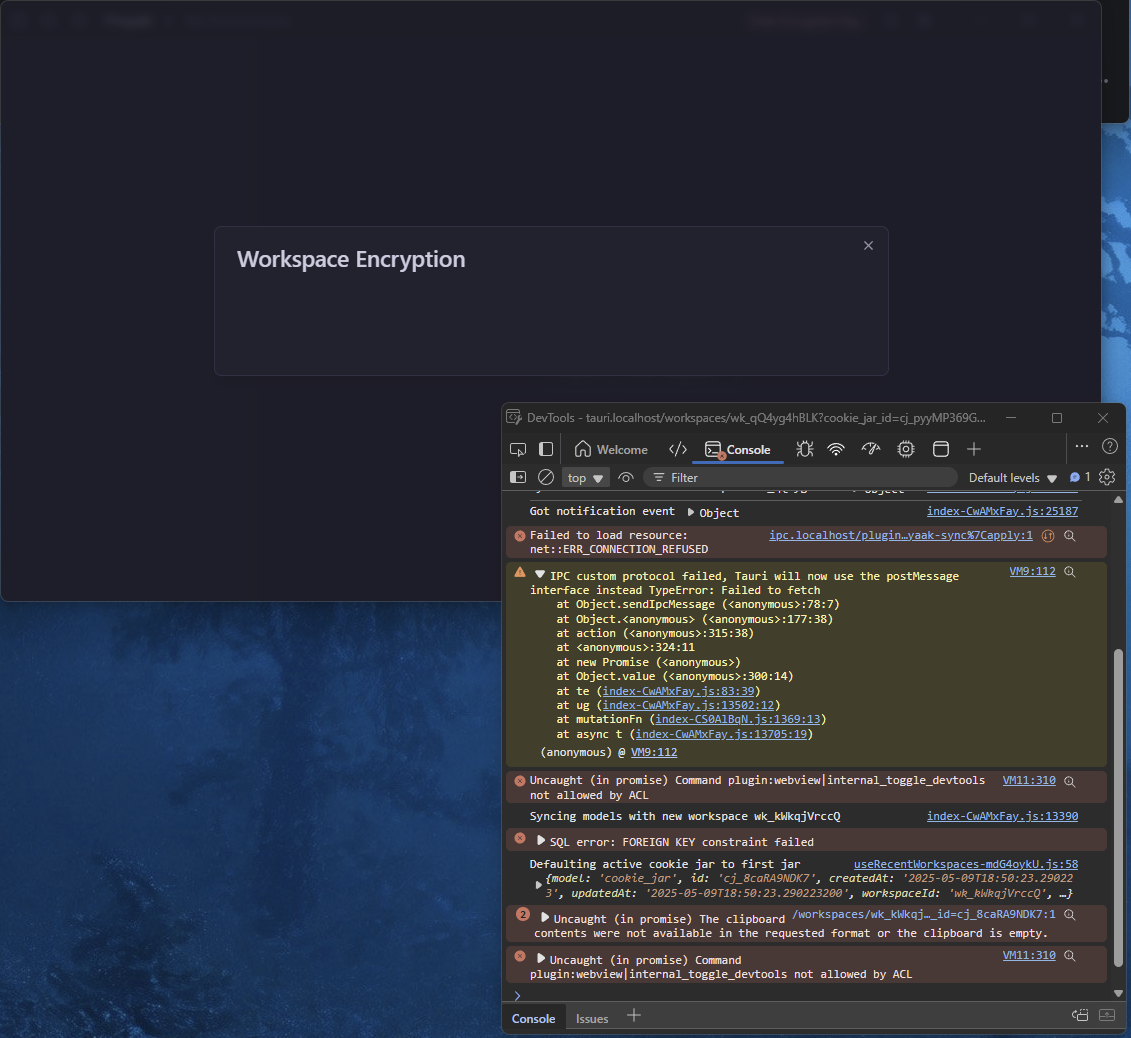Open the Sources bug icon panel

tap(804, 449)
